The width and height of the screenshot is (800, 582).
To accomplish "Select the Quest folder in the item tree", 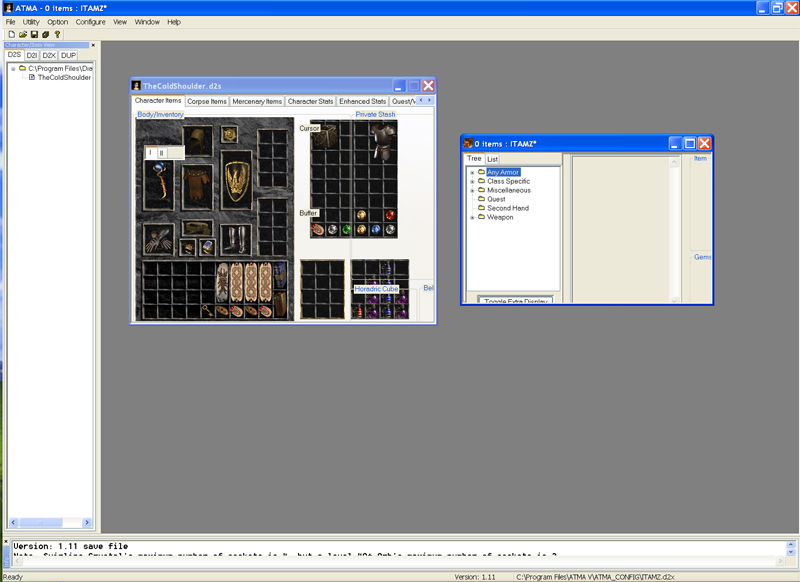I will [x=496, y=199].
